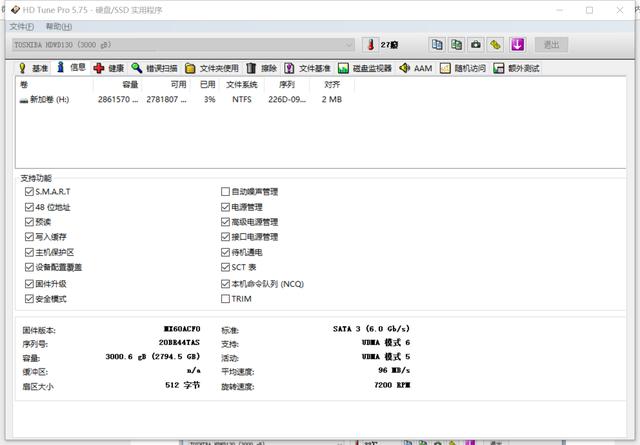Click the capacity value 3000.6 gB
The width and height of the screenshot is (640, 445).
153,356
